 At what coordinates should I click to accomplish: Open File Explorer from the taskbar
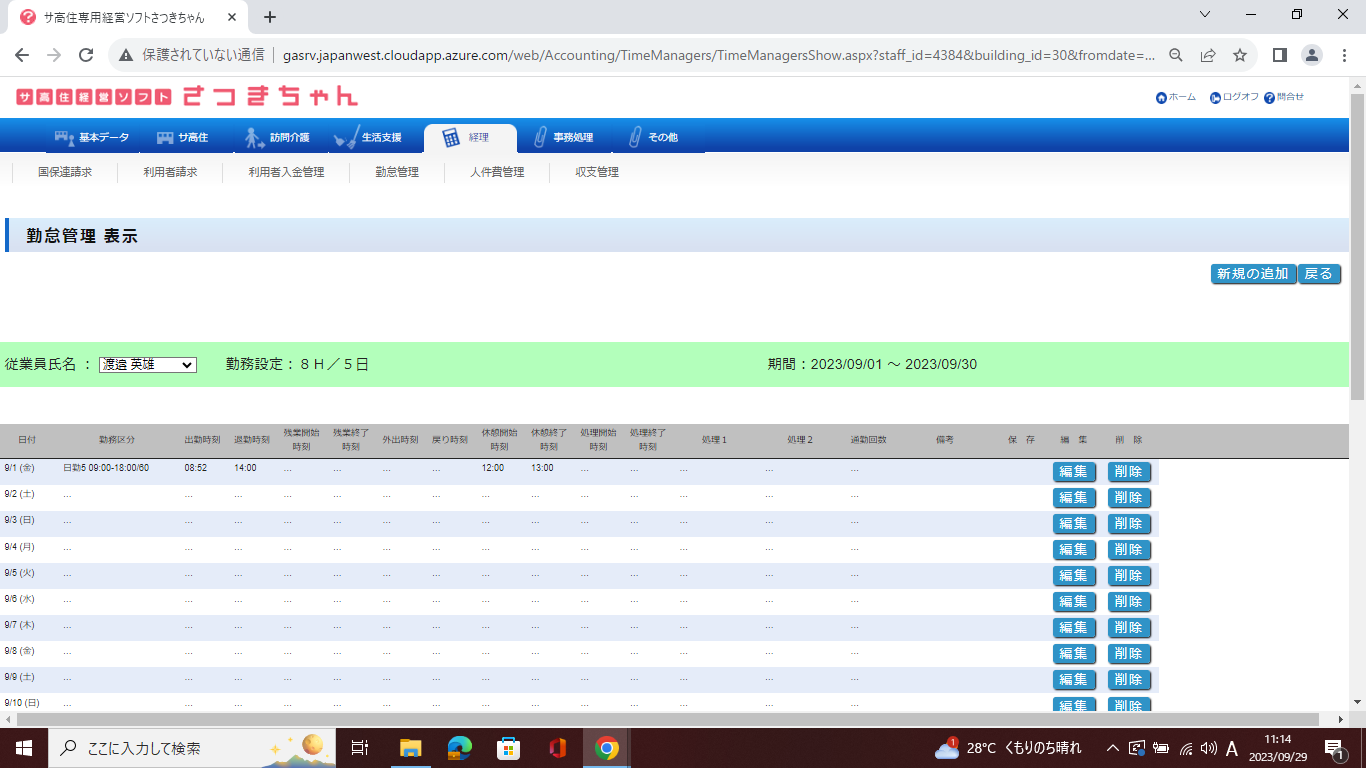[x=411, y=748]
